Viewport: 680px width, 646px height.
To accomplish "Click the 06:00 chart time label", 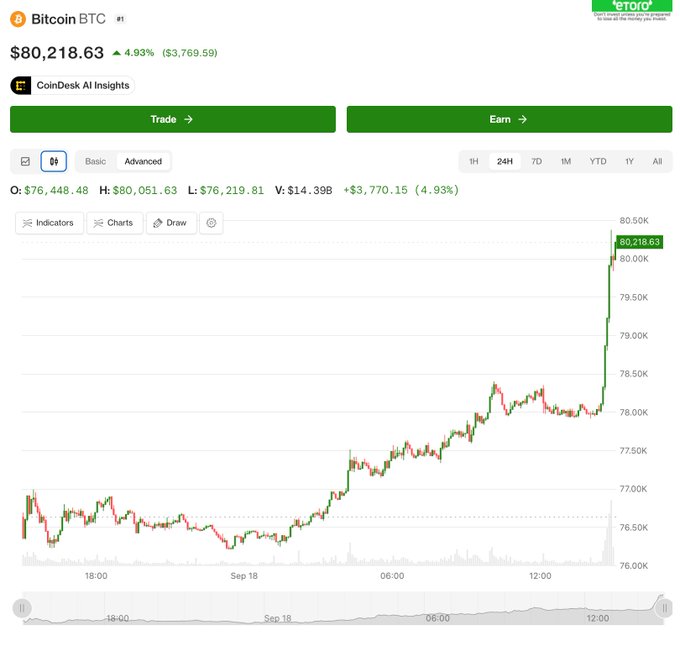I will [x=392, y=576].
